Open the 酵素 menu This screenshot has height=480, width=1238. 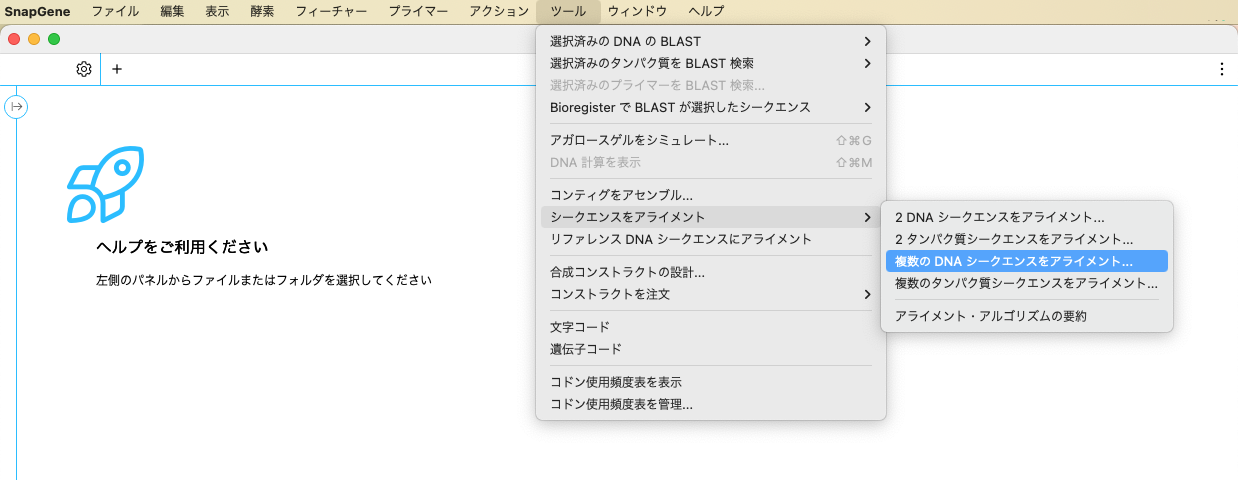tap(262, 11)
